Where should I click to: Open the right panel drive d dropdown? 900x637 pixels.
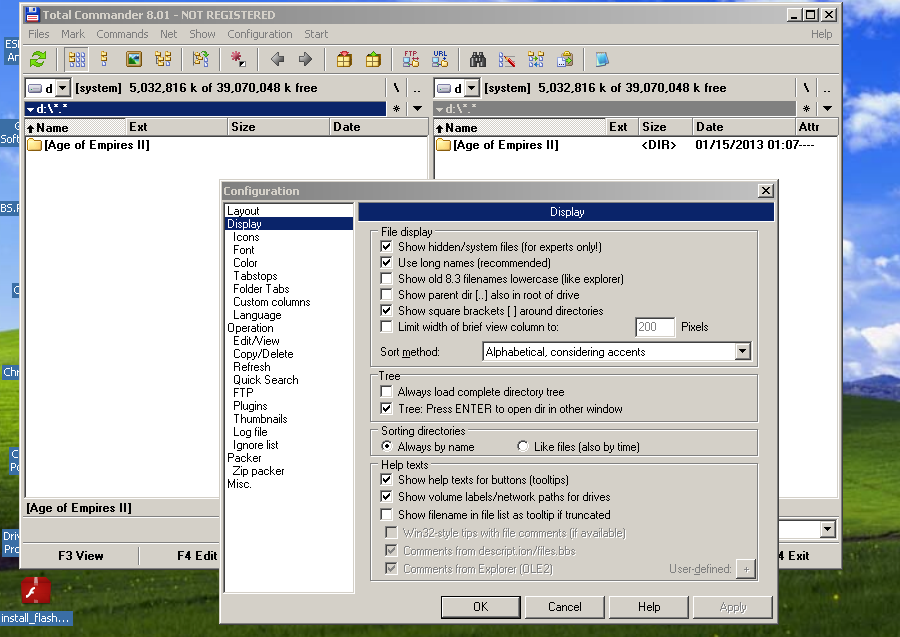(471, 88)
